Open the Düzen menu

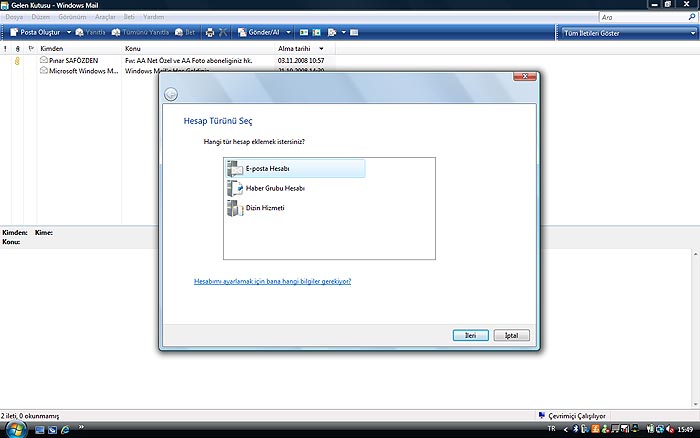[x=41, y=17]
